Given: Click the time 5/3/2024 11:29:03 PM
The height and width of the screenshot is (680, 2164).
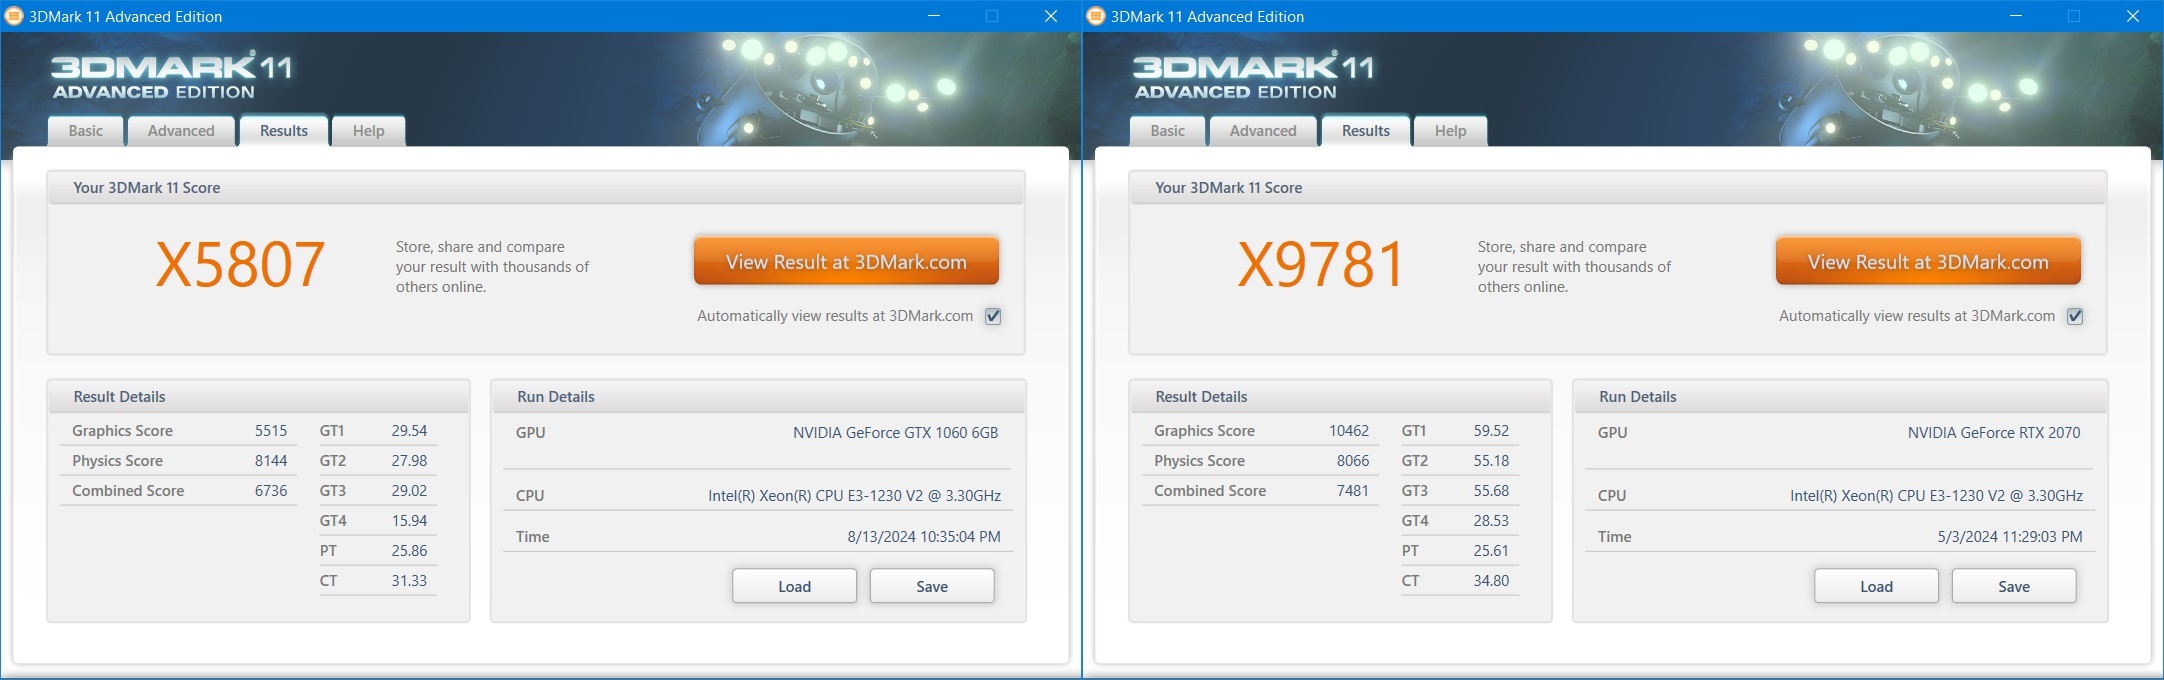Looking at the screenshot, I should coord(2010,537).
